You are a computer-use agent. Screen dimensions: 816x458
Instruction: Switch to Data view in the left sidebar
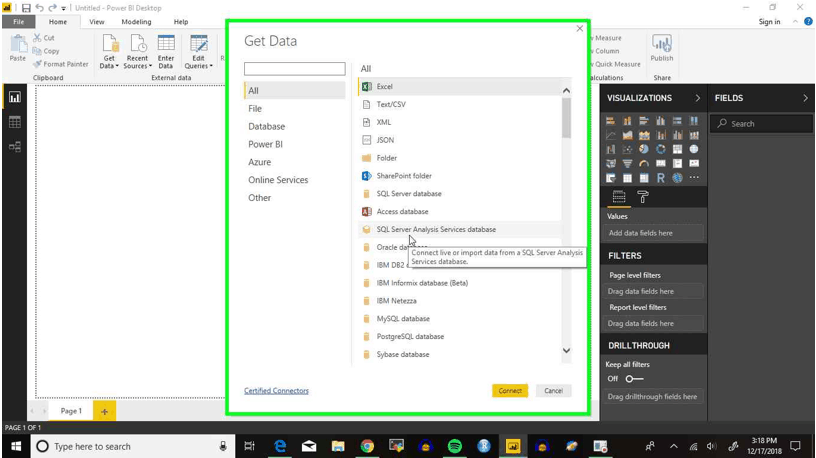point(15,122)
